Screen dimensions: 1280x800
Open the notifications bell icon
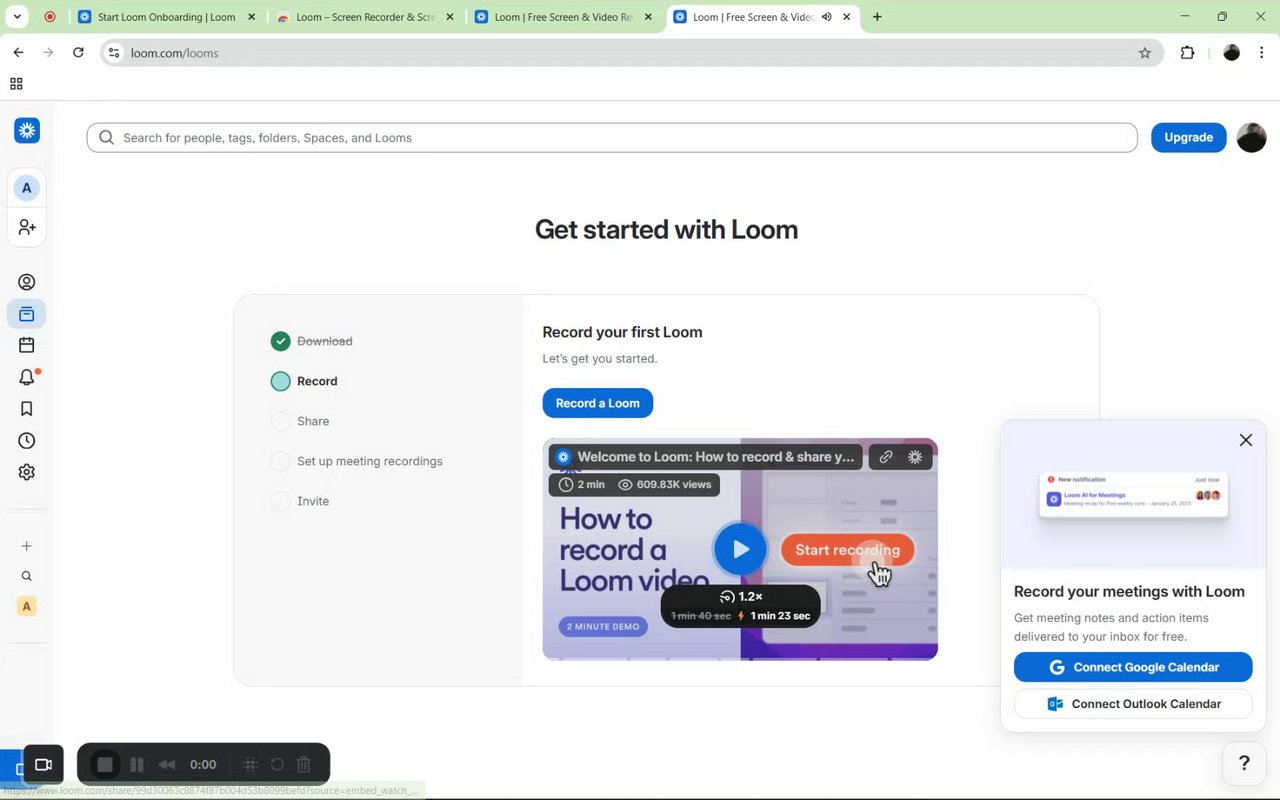pos(27,377)
